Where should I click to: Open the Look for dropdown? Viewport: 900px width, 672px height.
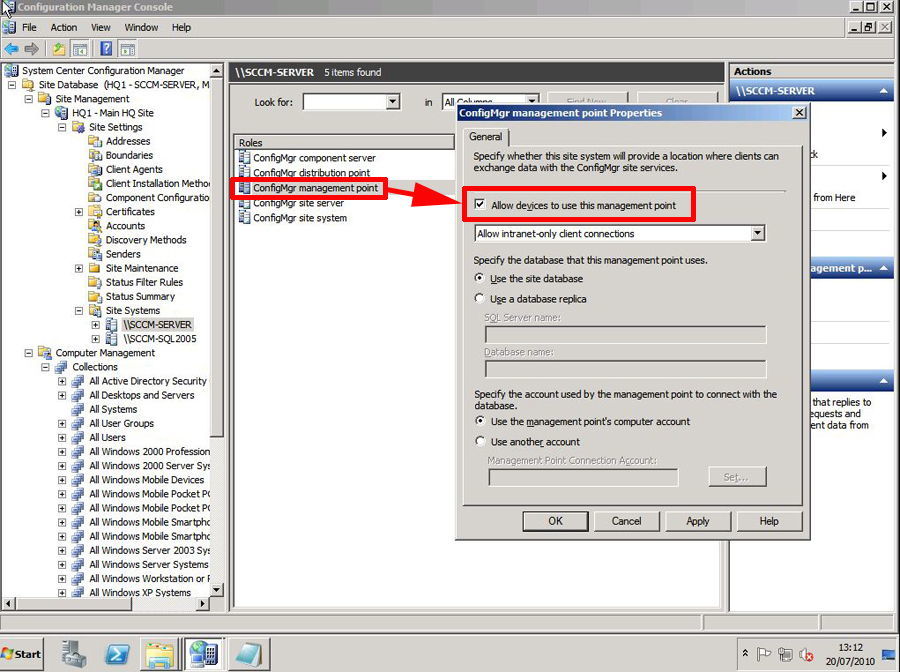click(393, 102)
